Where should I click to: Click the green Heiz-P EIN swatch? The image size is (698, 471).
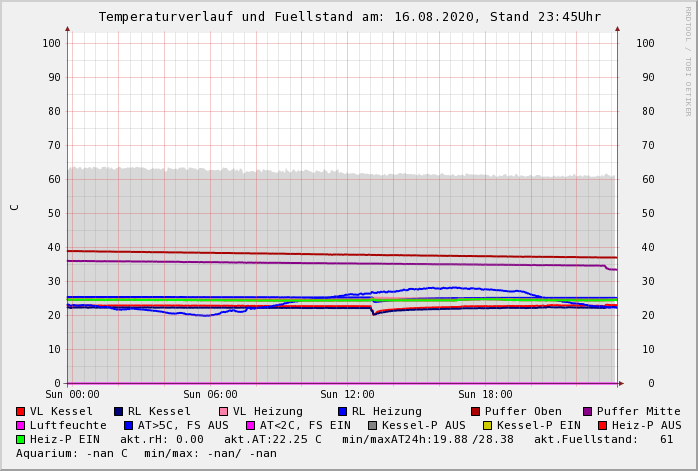tap(20, 440)
